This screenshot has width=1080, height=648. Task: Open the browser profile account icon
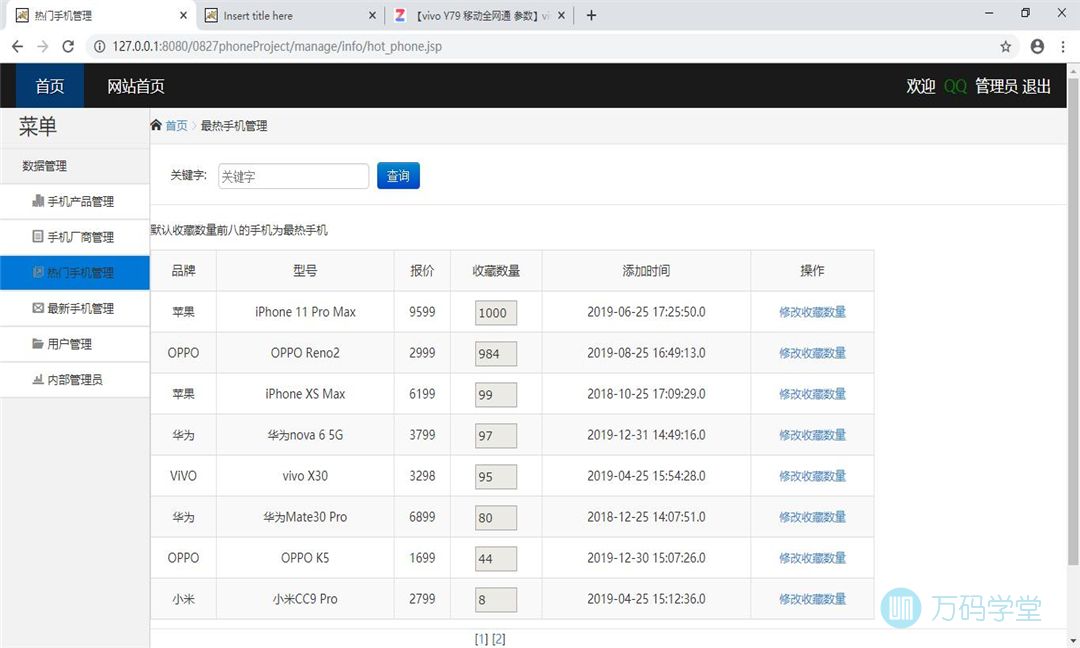[1037, 46]
